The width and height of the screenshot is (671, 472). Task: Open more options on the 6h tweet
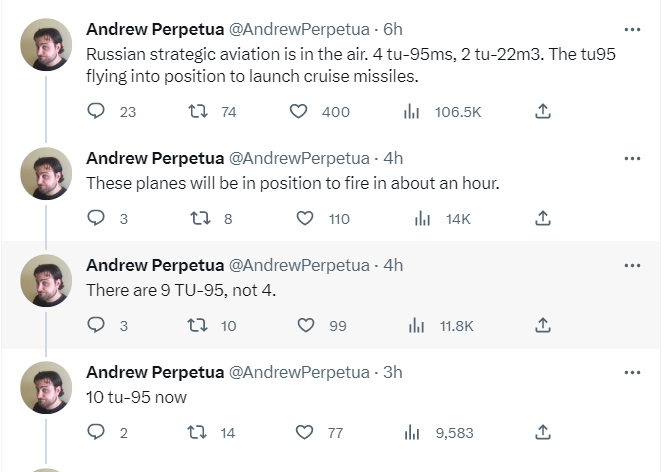[x=631, y=30]
